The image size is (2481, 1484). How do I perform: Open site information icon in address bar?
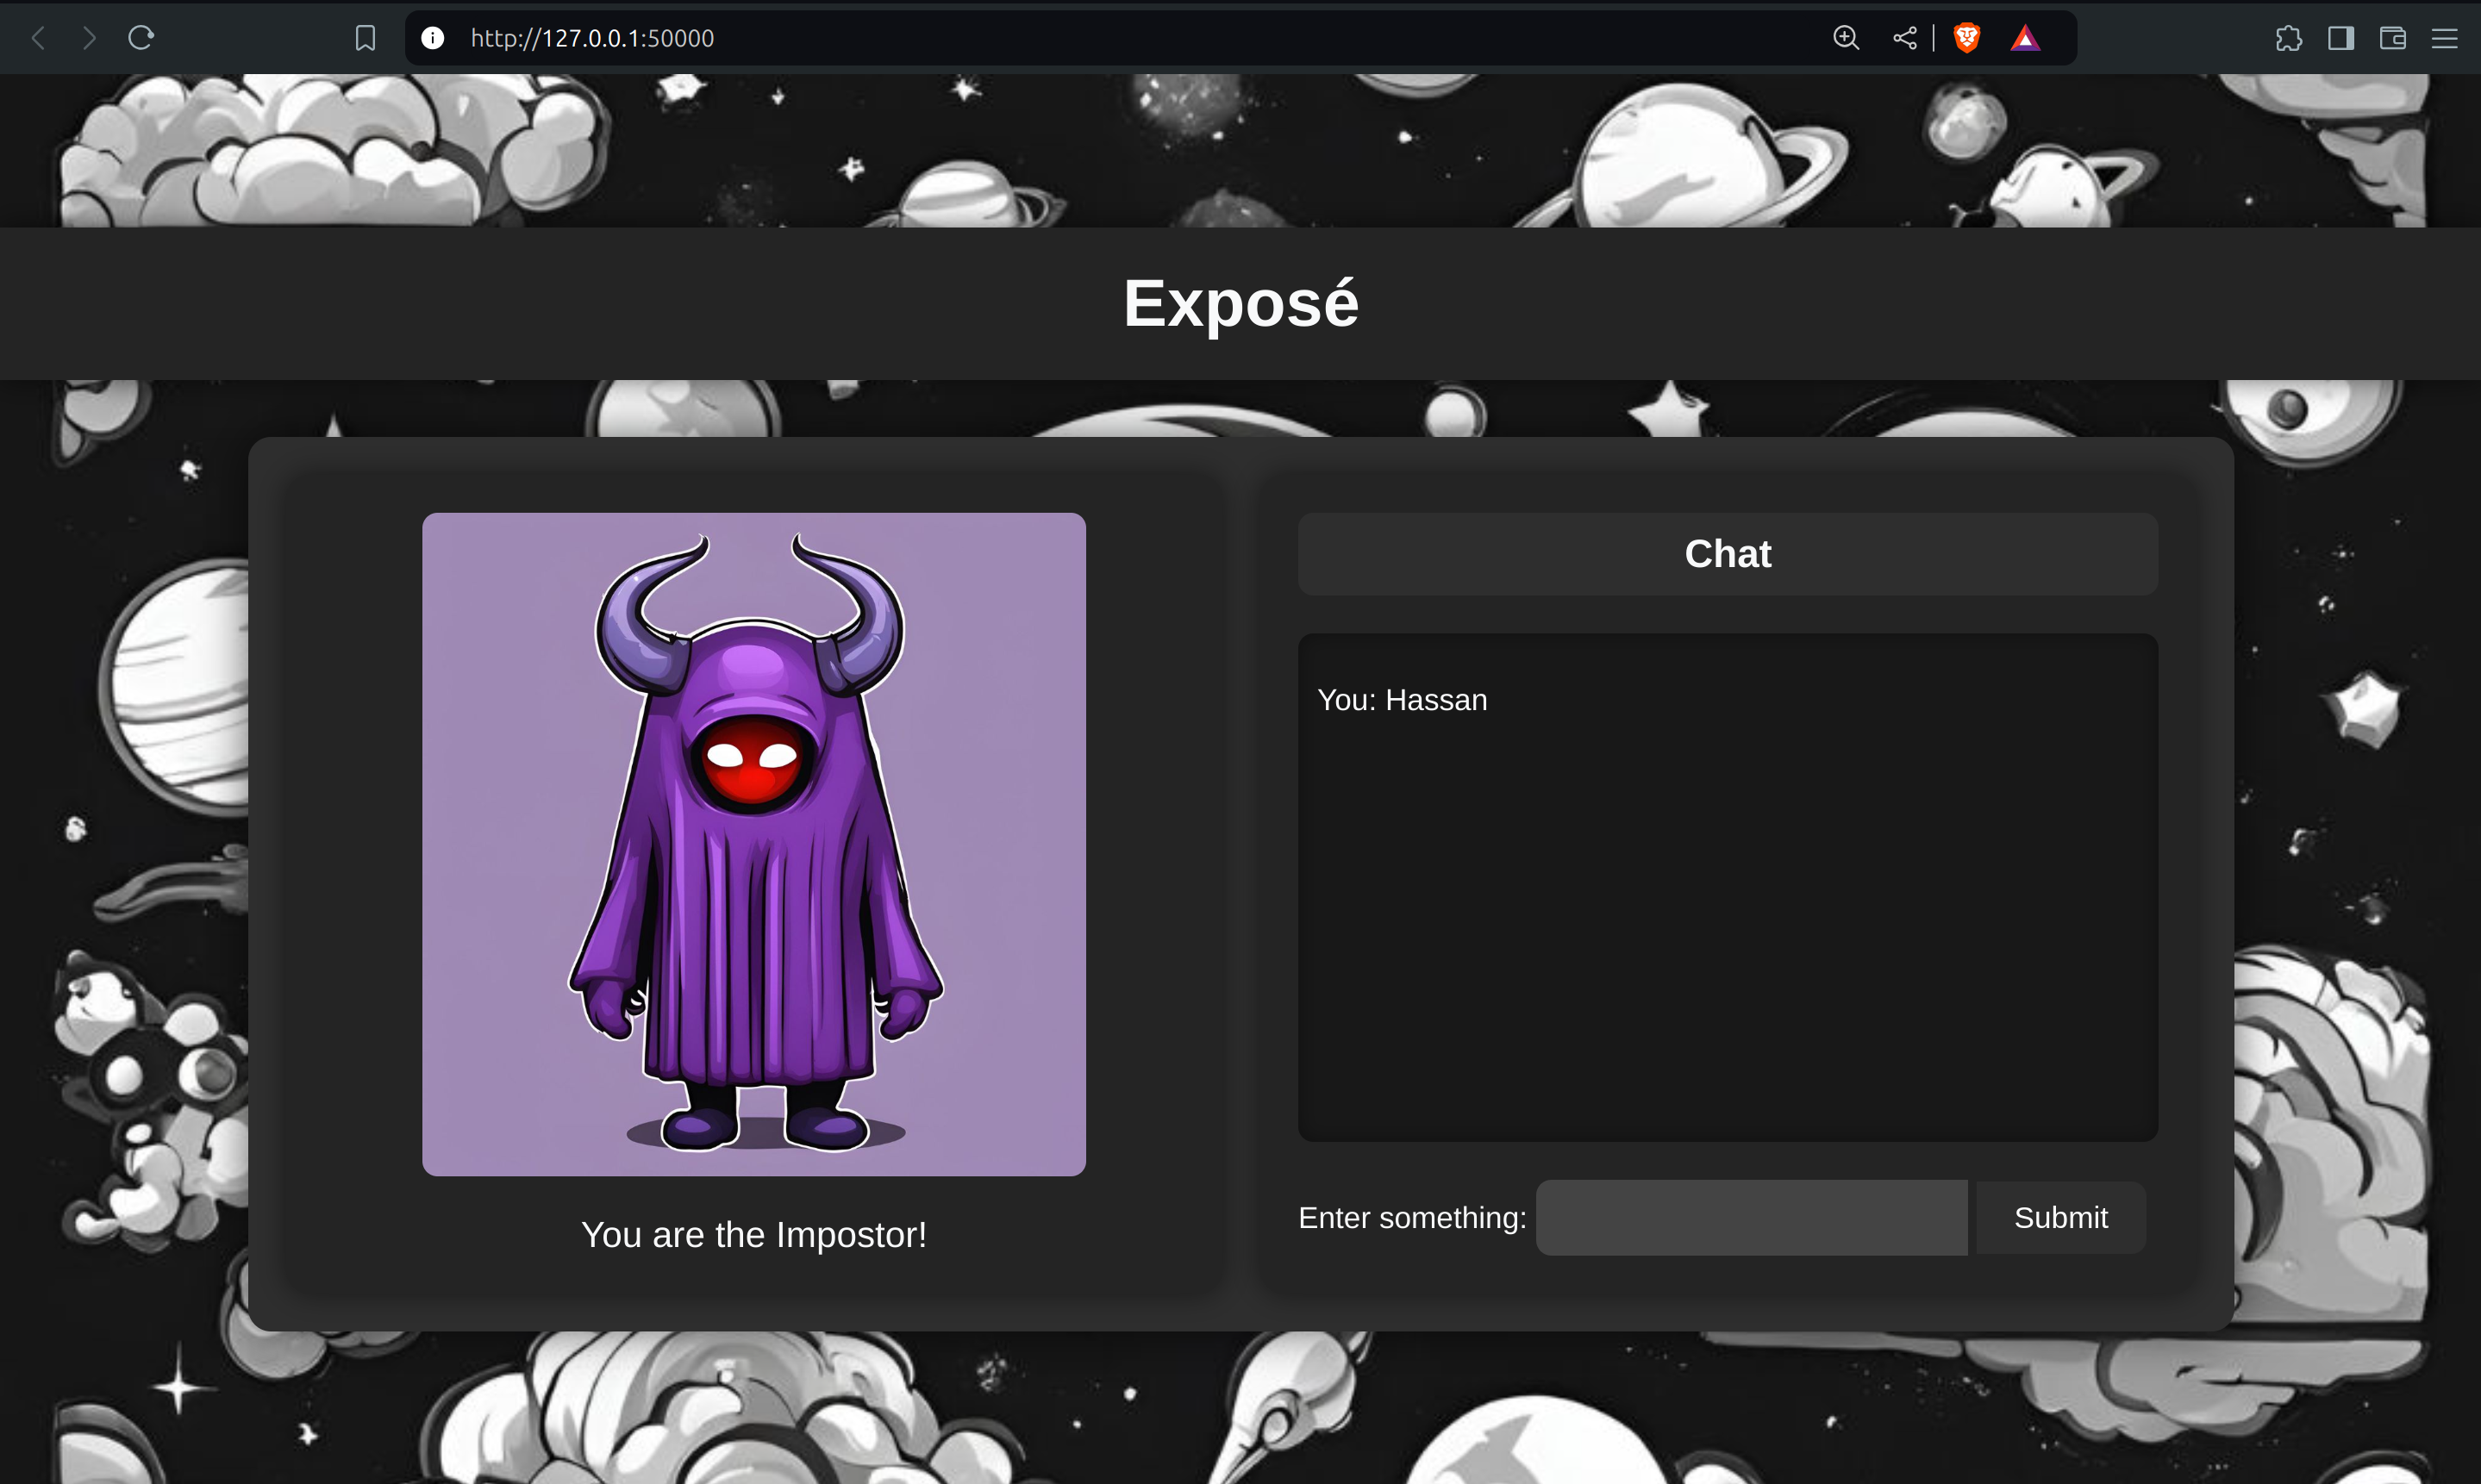coord(432,38)
